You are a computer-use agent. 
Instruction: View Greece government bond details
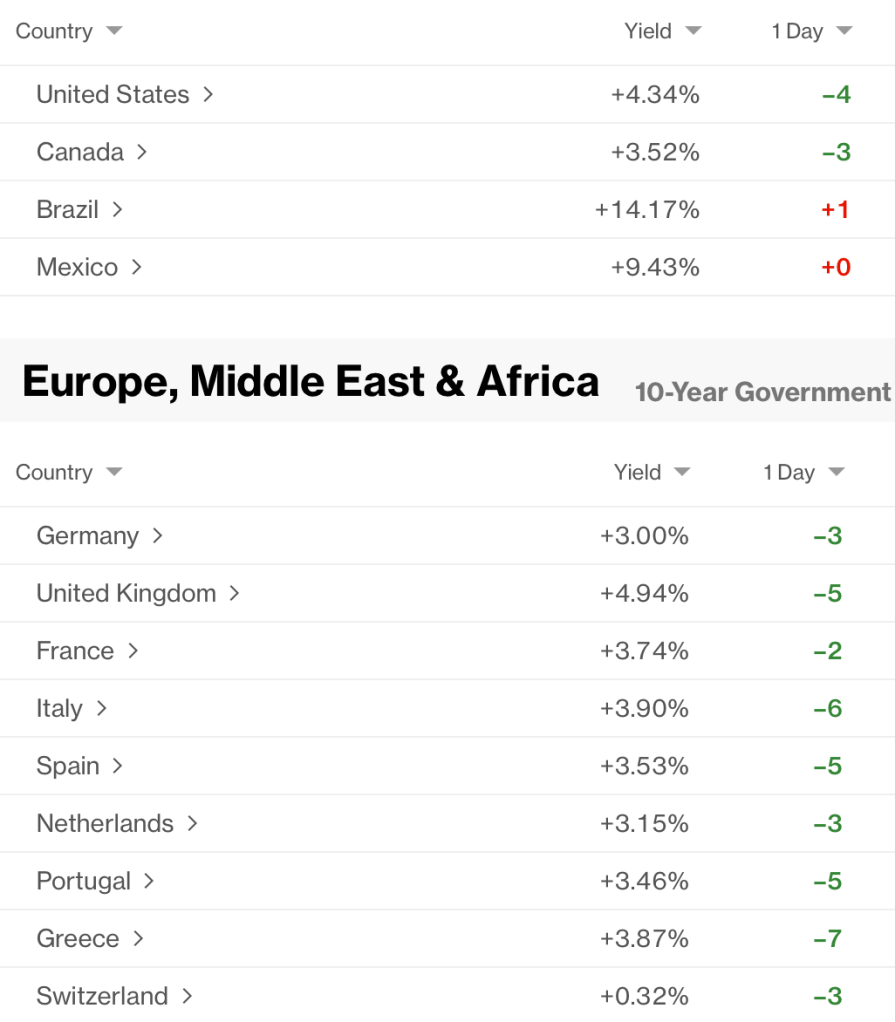click(78, 939)
